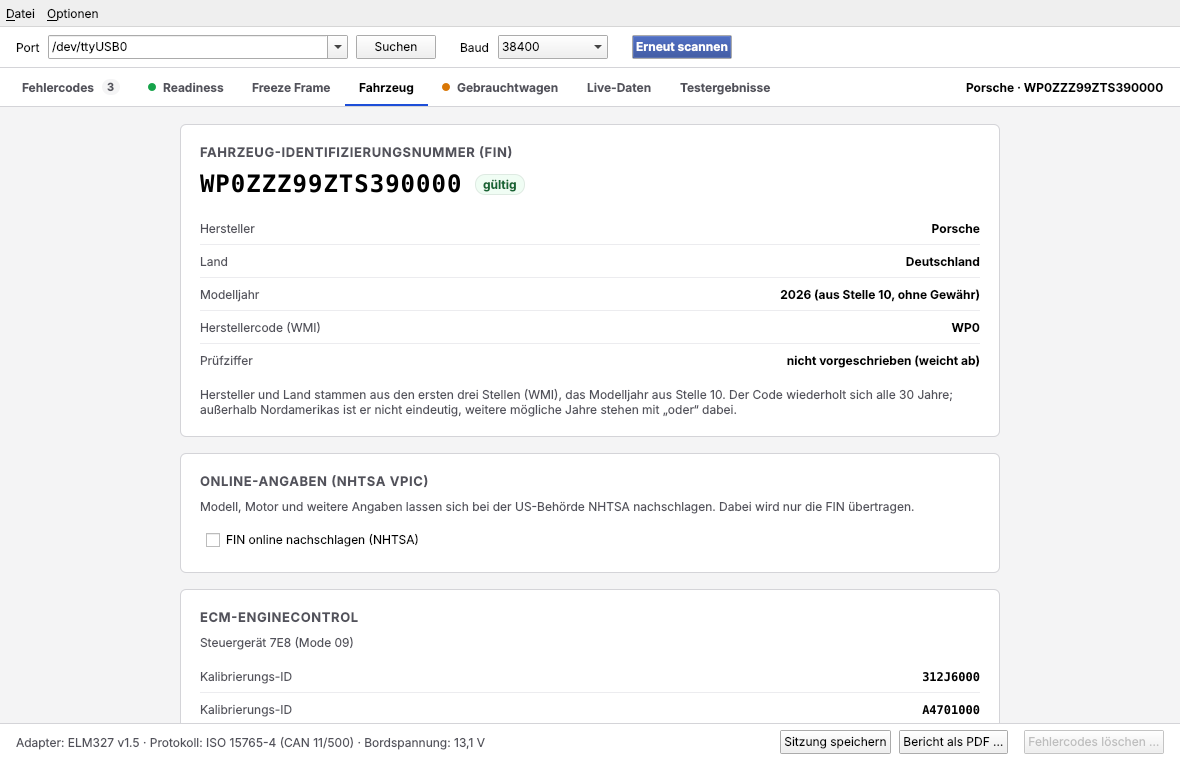Image resolution: width=1180 pixels, height=760 pixels.
Task: Click the Hersteller value Porsche
Action: [955, 229]
